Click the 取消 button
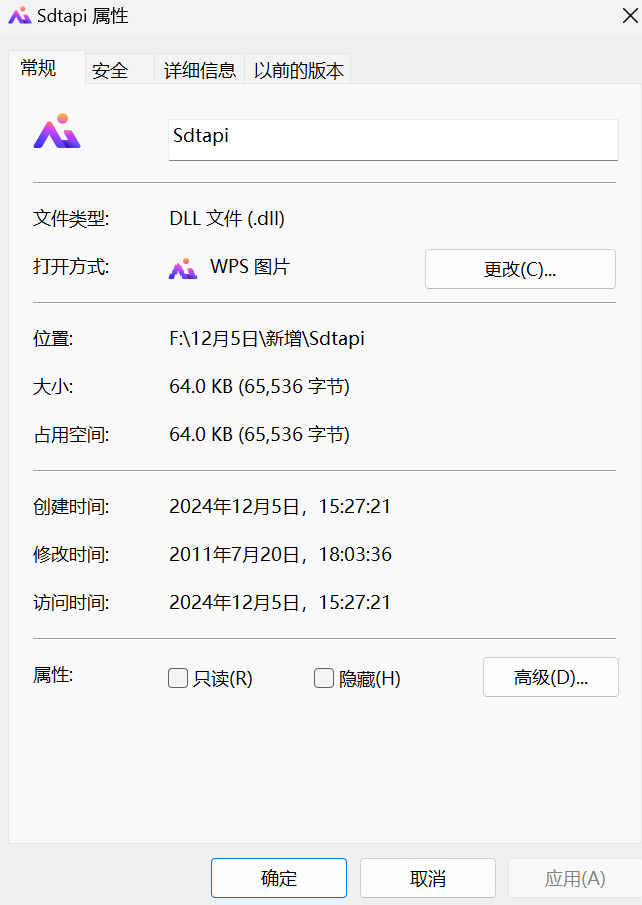The width and height of the screenshot is (642, 905). pyautogui.click(x=428, y=878)
